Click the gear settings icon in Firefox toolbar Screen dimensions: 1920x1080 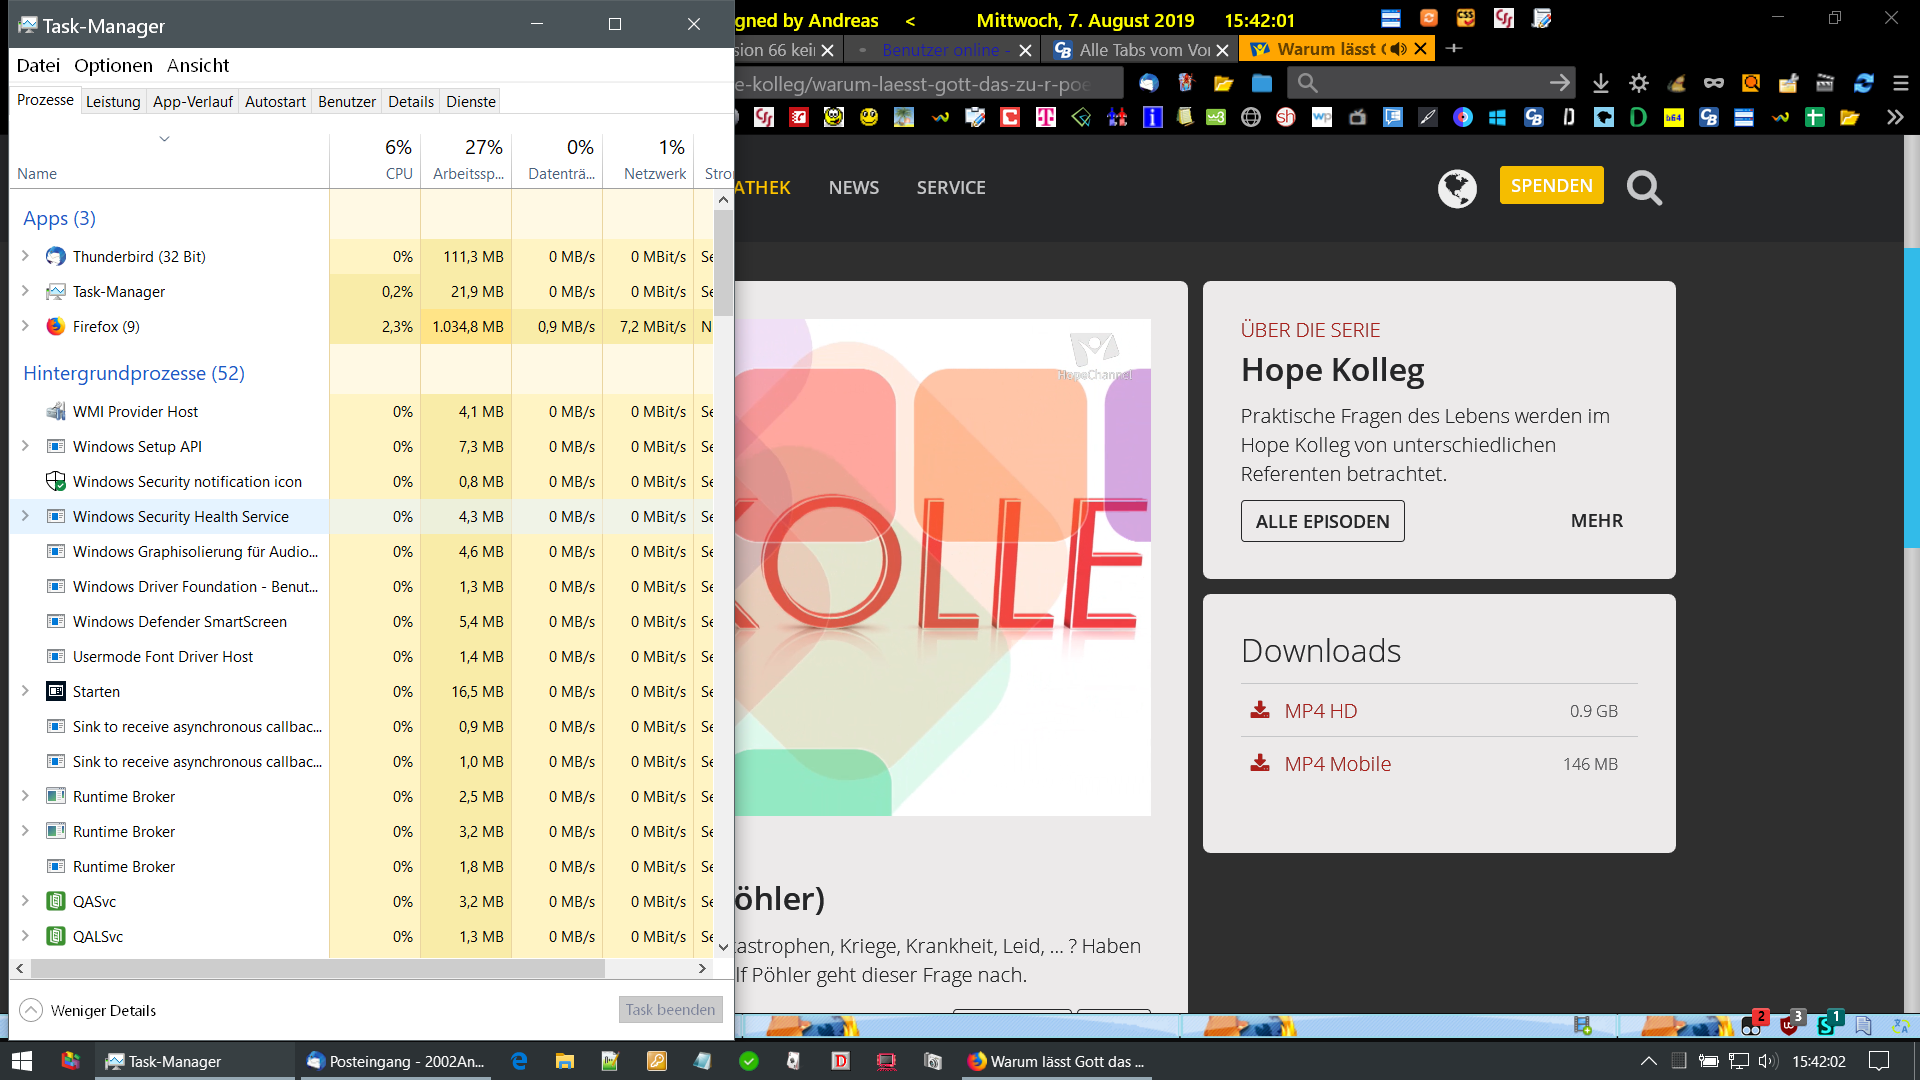[x=1638, y=84]
